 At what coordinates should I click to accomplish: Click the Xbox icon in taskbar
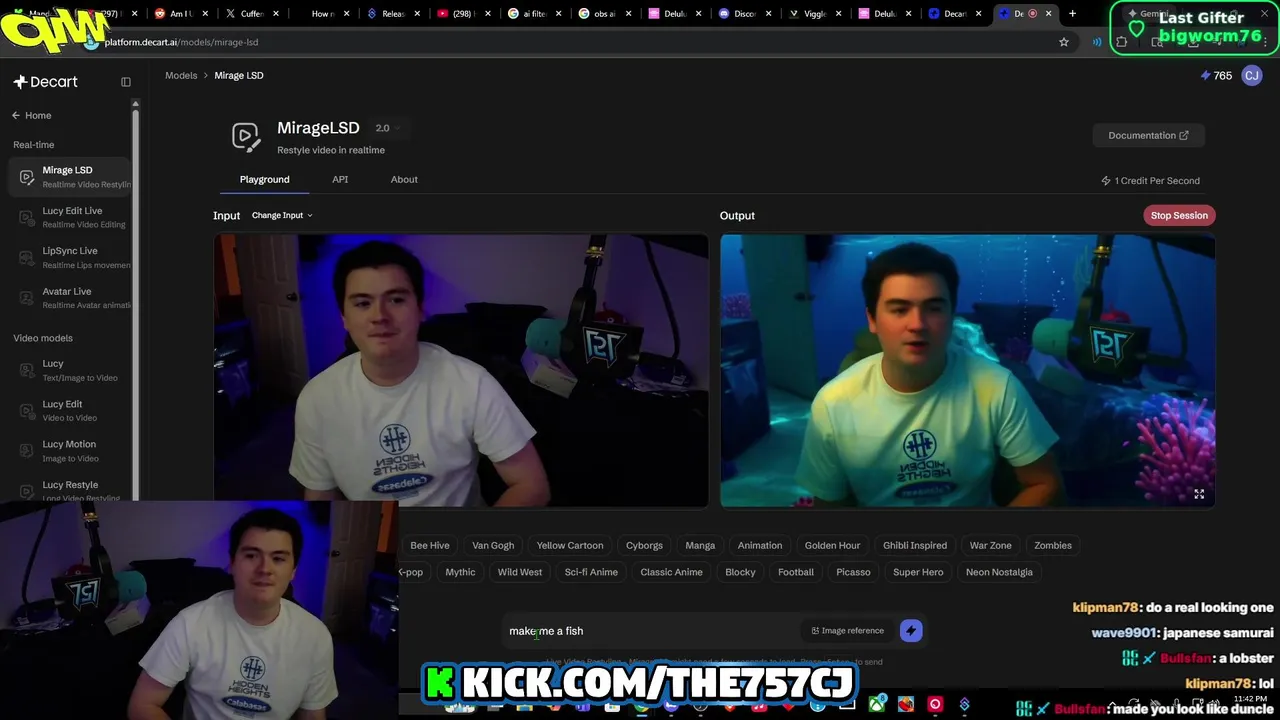[876, 705]
